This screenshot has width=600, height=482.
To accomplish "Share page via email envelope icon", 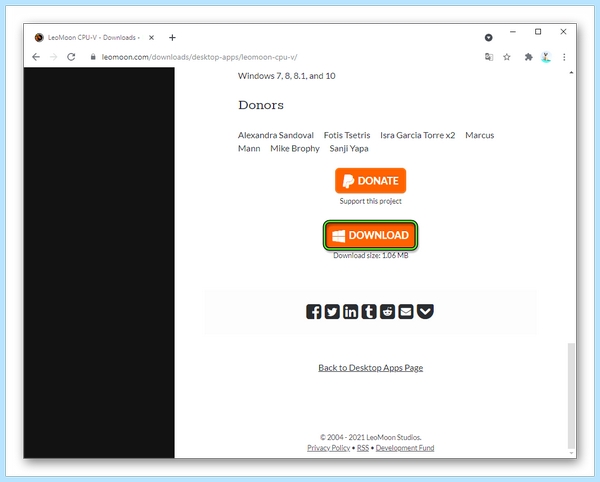I will point(406,312).
